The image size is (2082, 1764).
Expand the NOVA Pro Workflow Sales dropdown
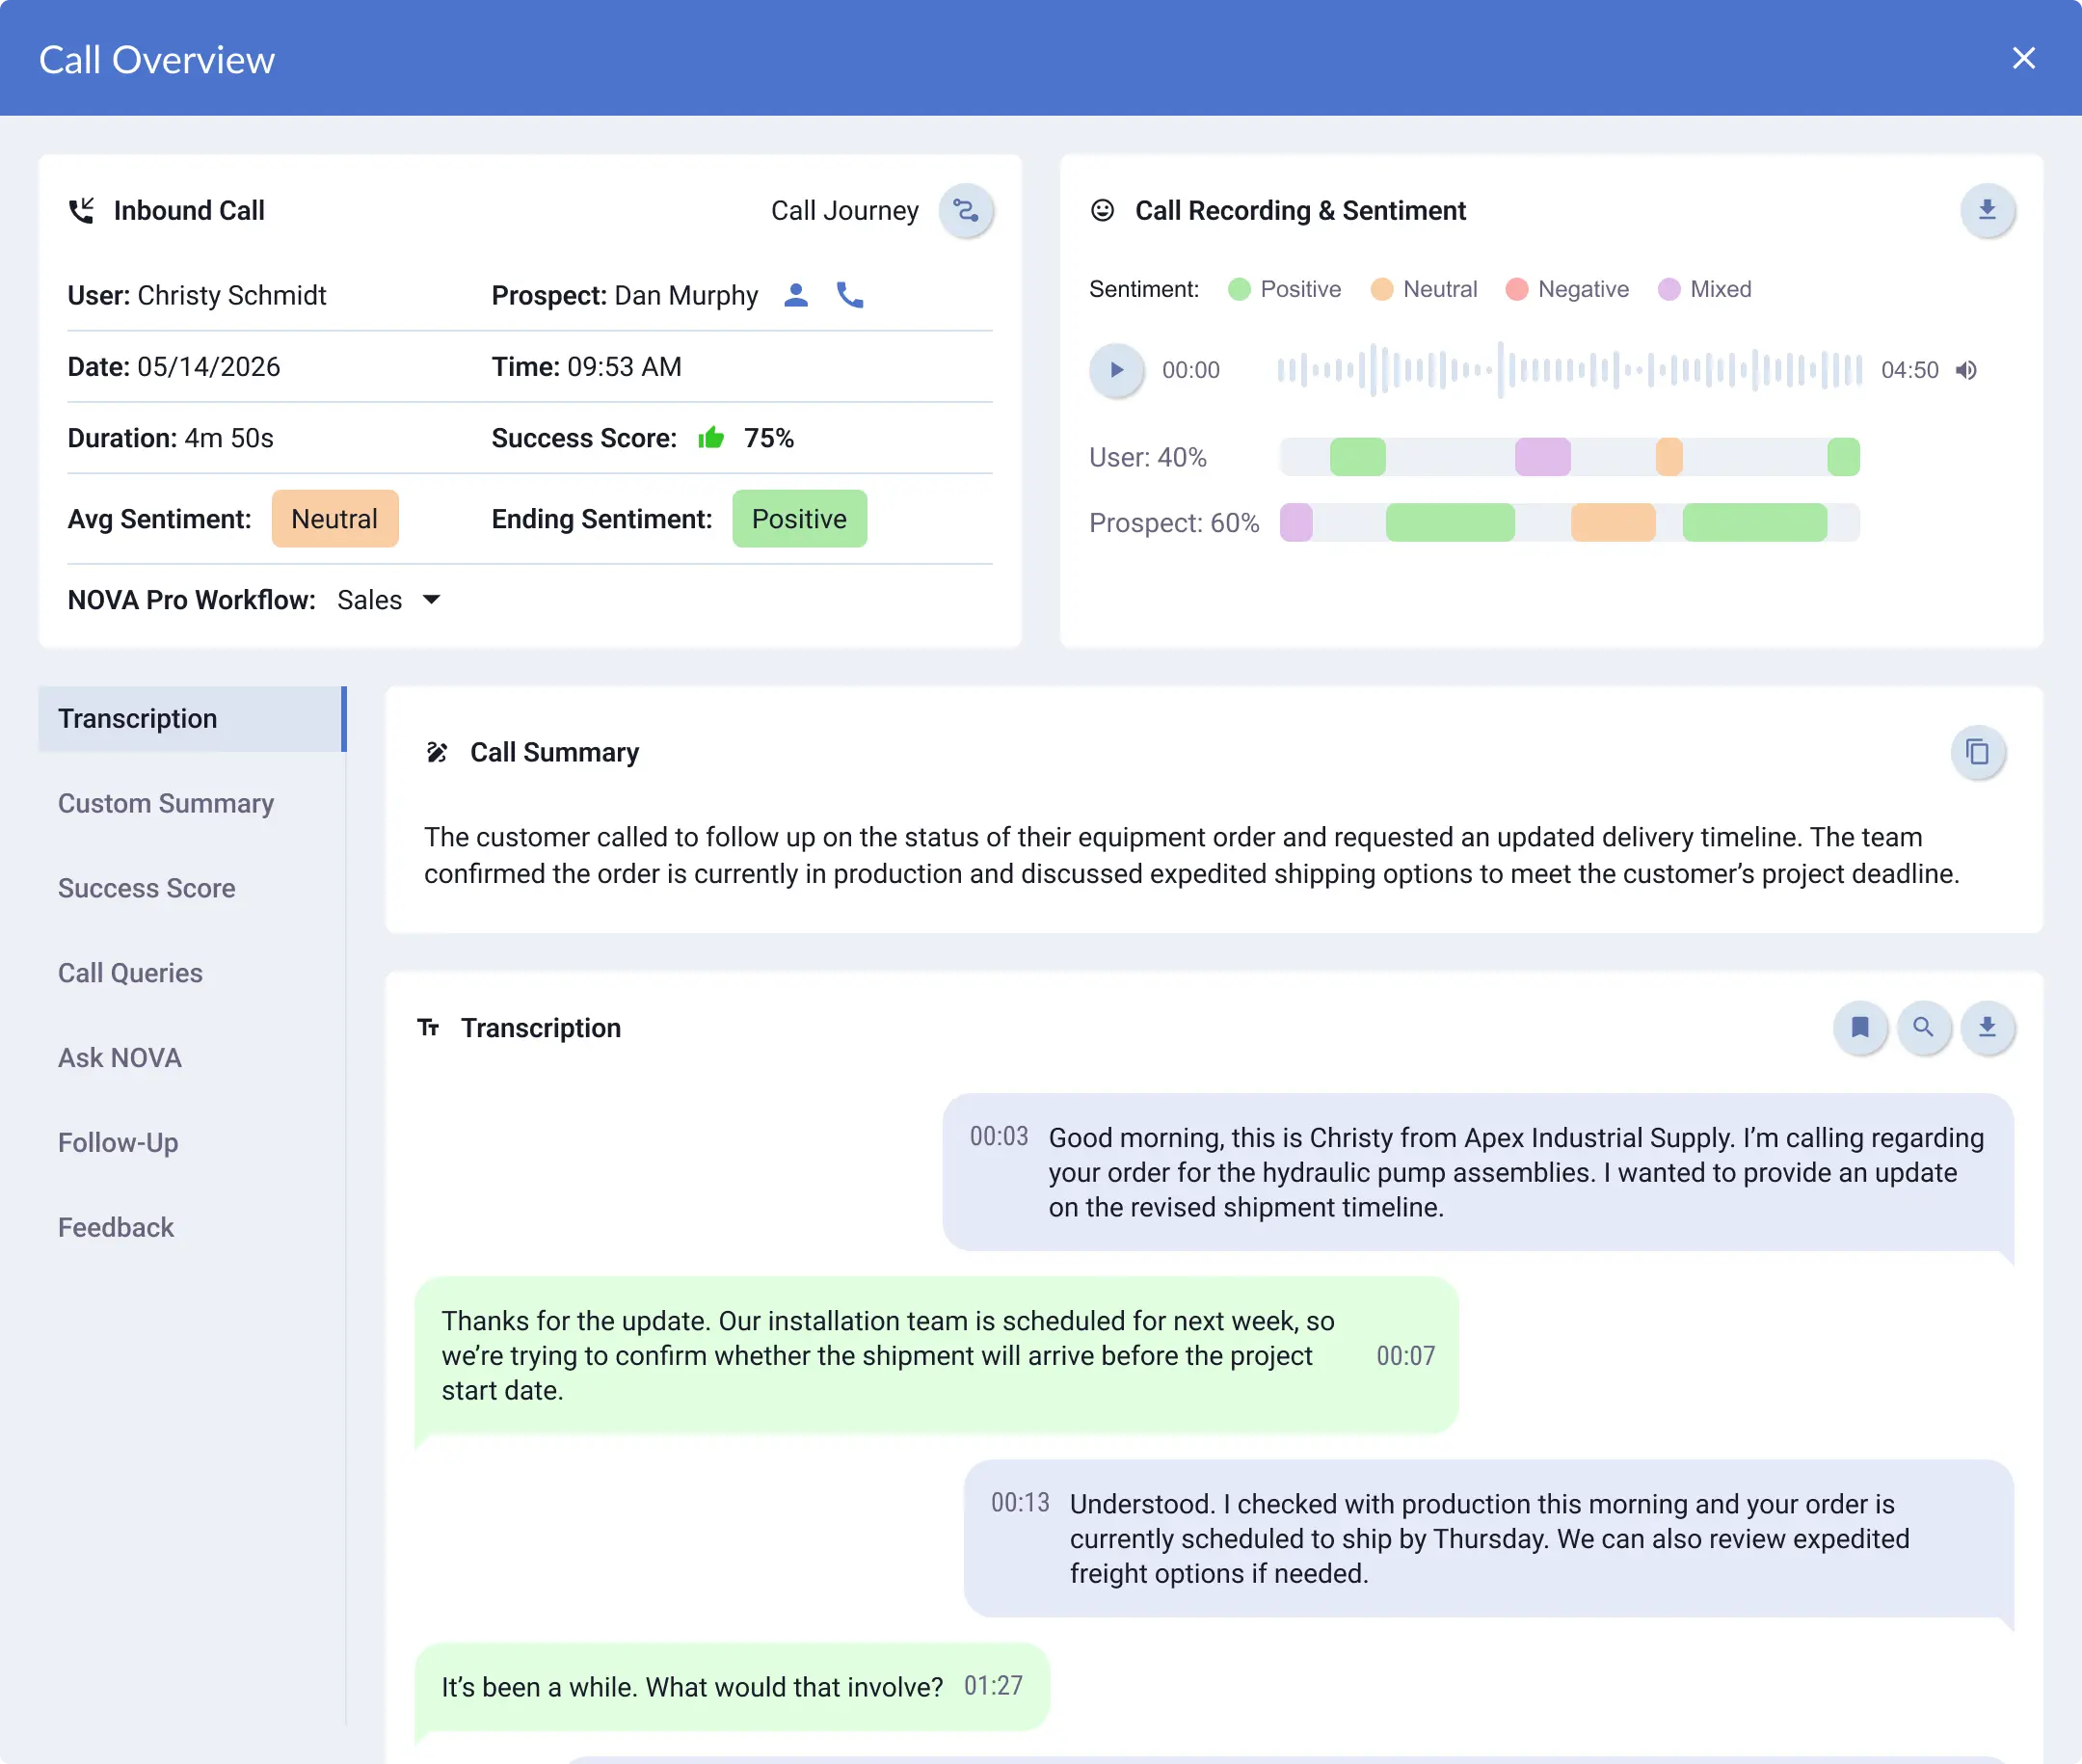pos(389,600)
